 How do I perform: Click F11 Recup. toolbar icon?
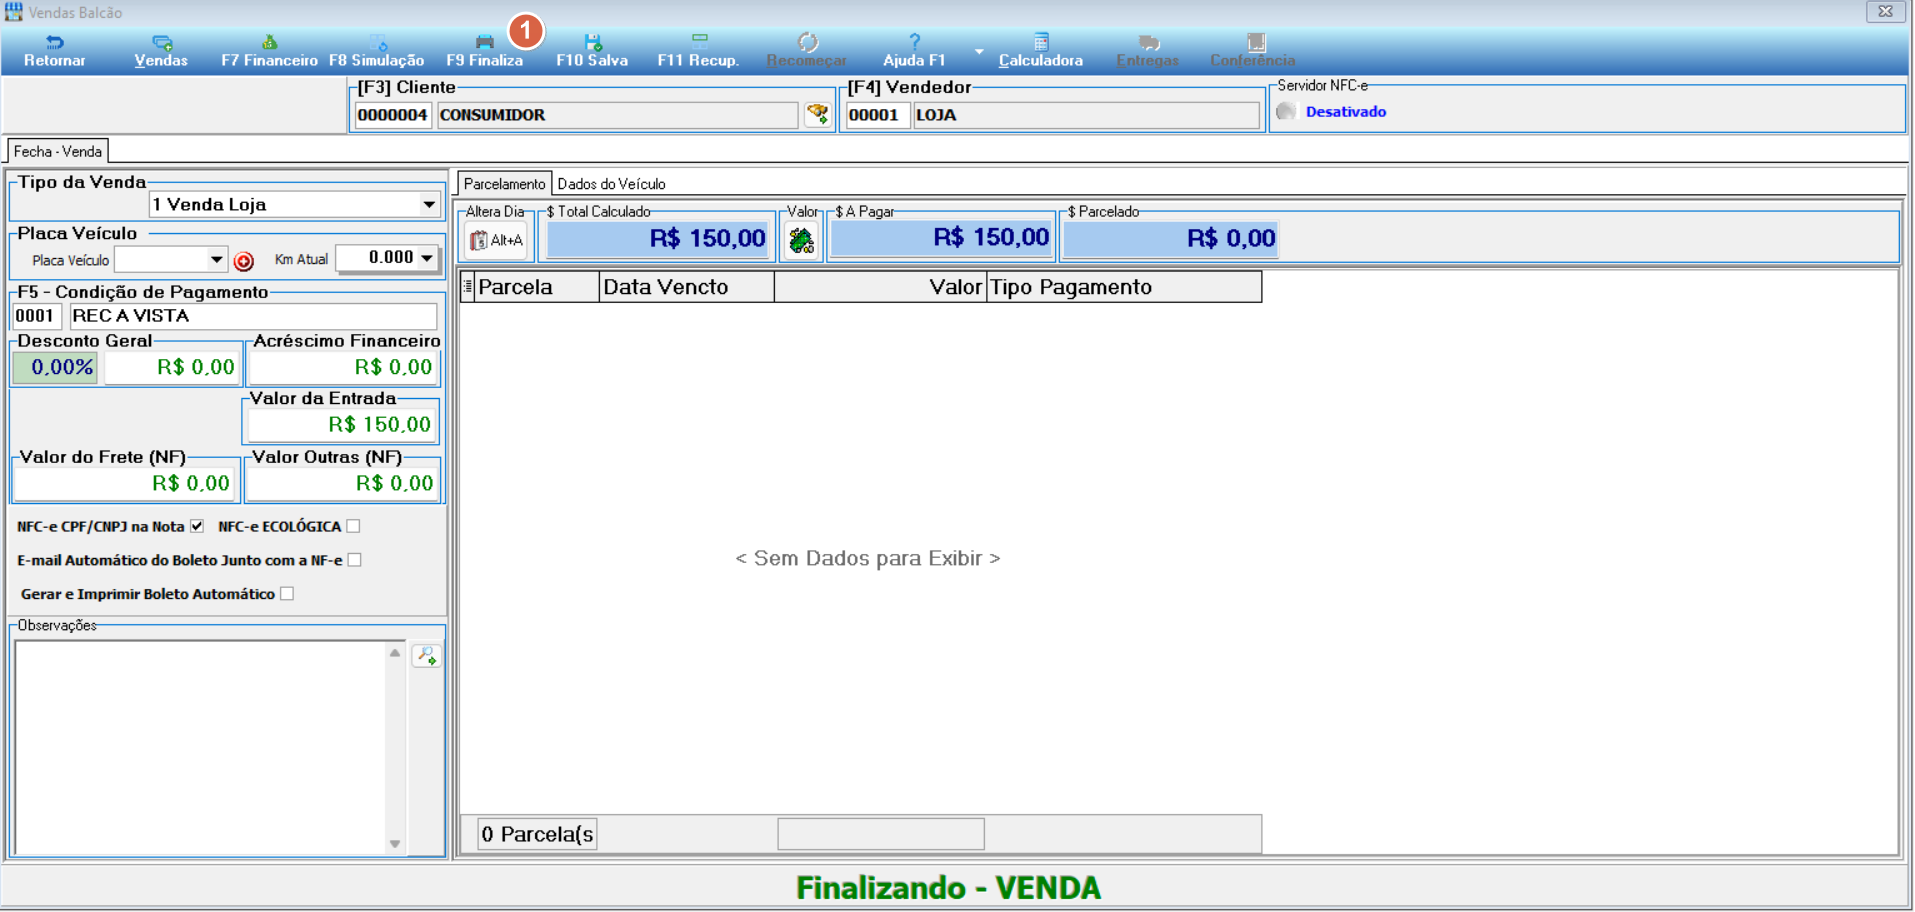(x=698, y=51)
